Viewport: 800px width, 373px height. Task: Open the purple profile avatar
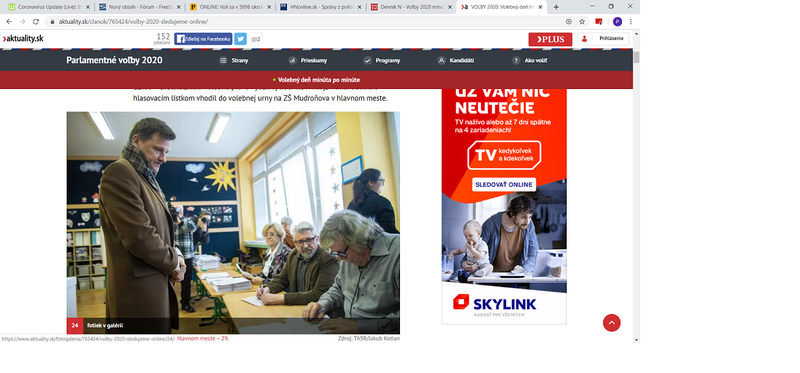coord(617,21)
